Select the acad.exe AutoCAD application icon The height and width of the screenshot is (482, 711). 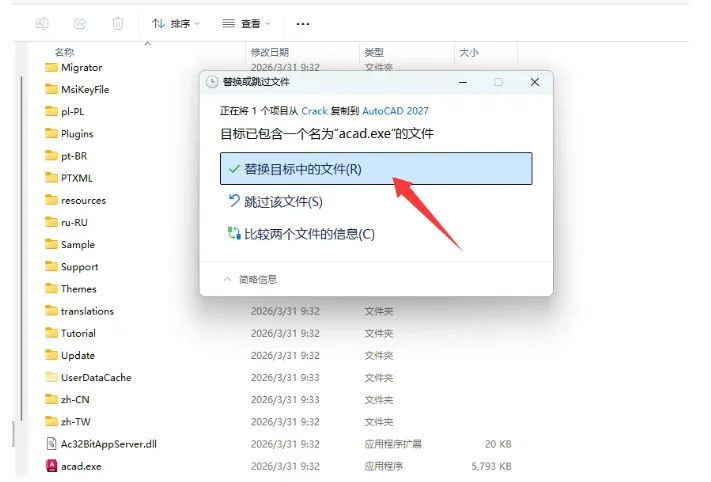[51, 466]
